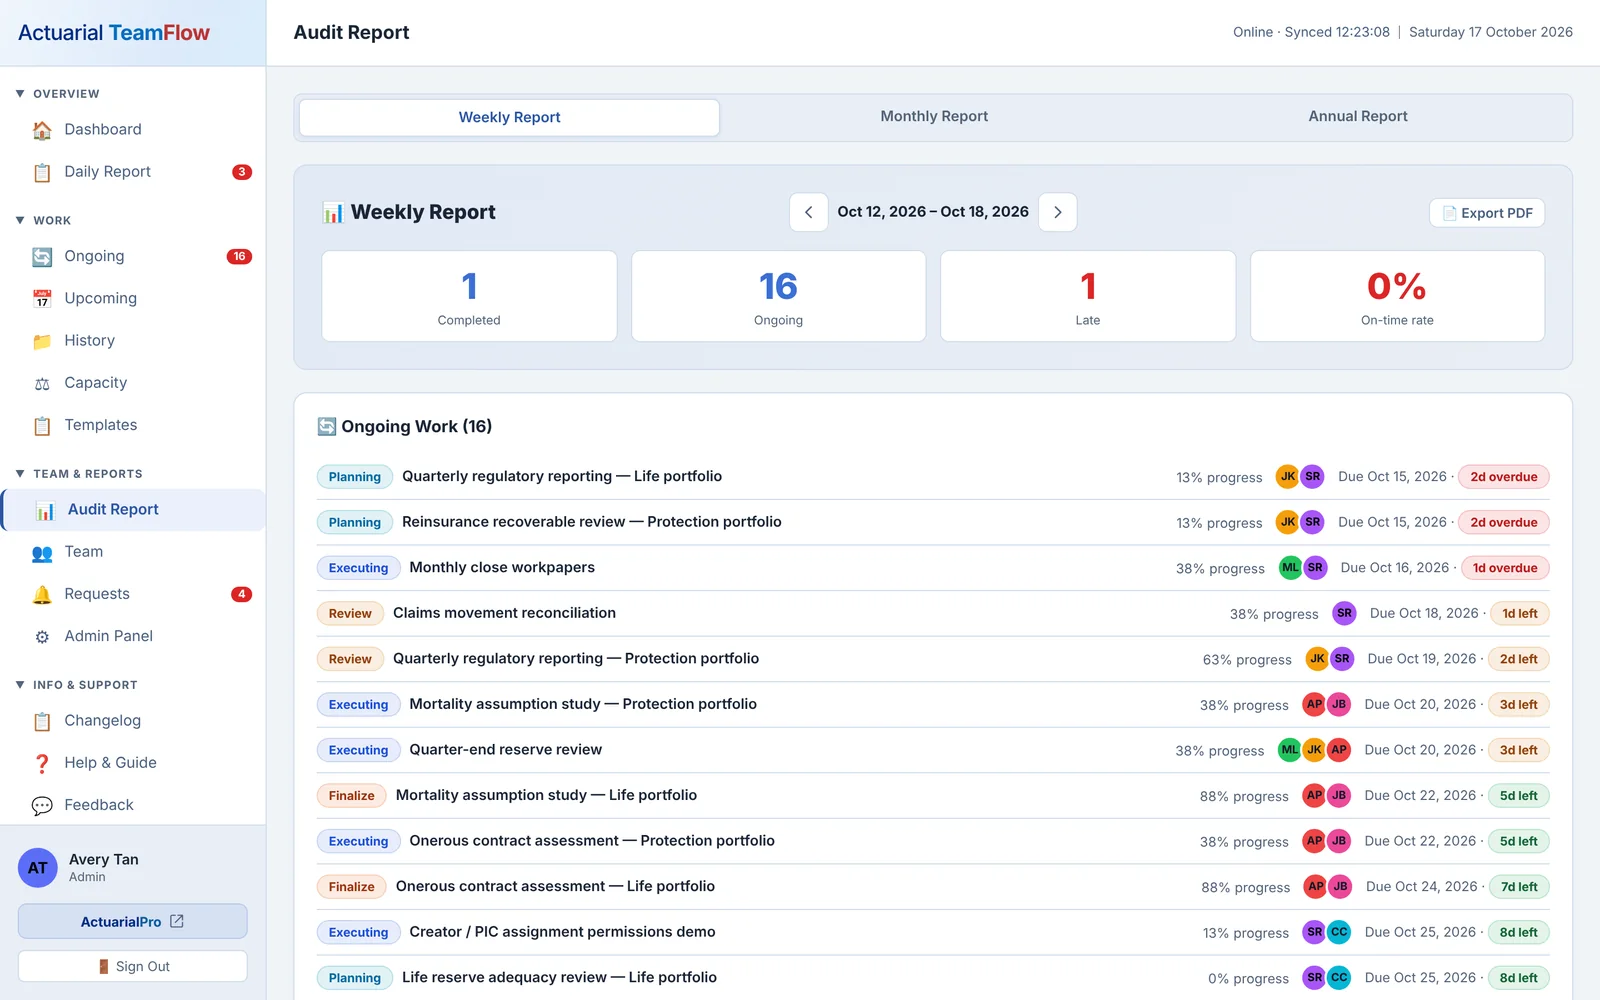Click the Team people icon
Image resolution: width=1600 pixels, height=1000 pixels.
[x=42, y=552]
